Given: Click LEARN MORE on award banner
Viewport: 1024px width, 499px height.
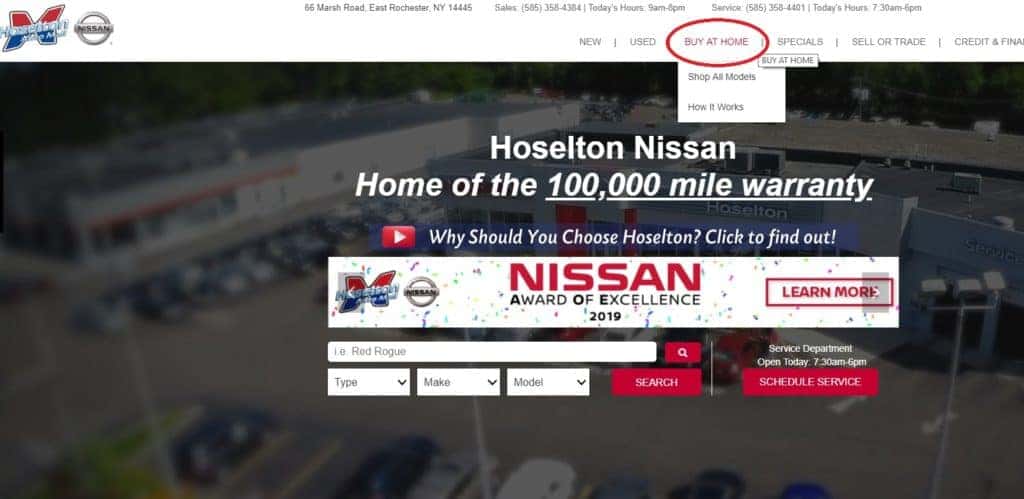Looking at the screenshot, I should (x=829, y=292).
